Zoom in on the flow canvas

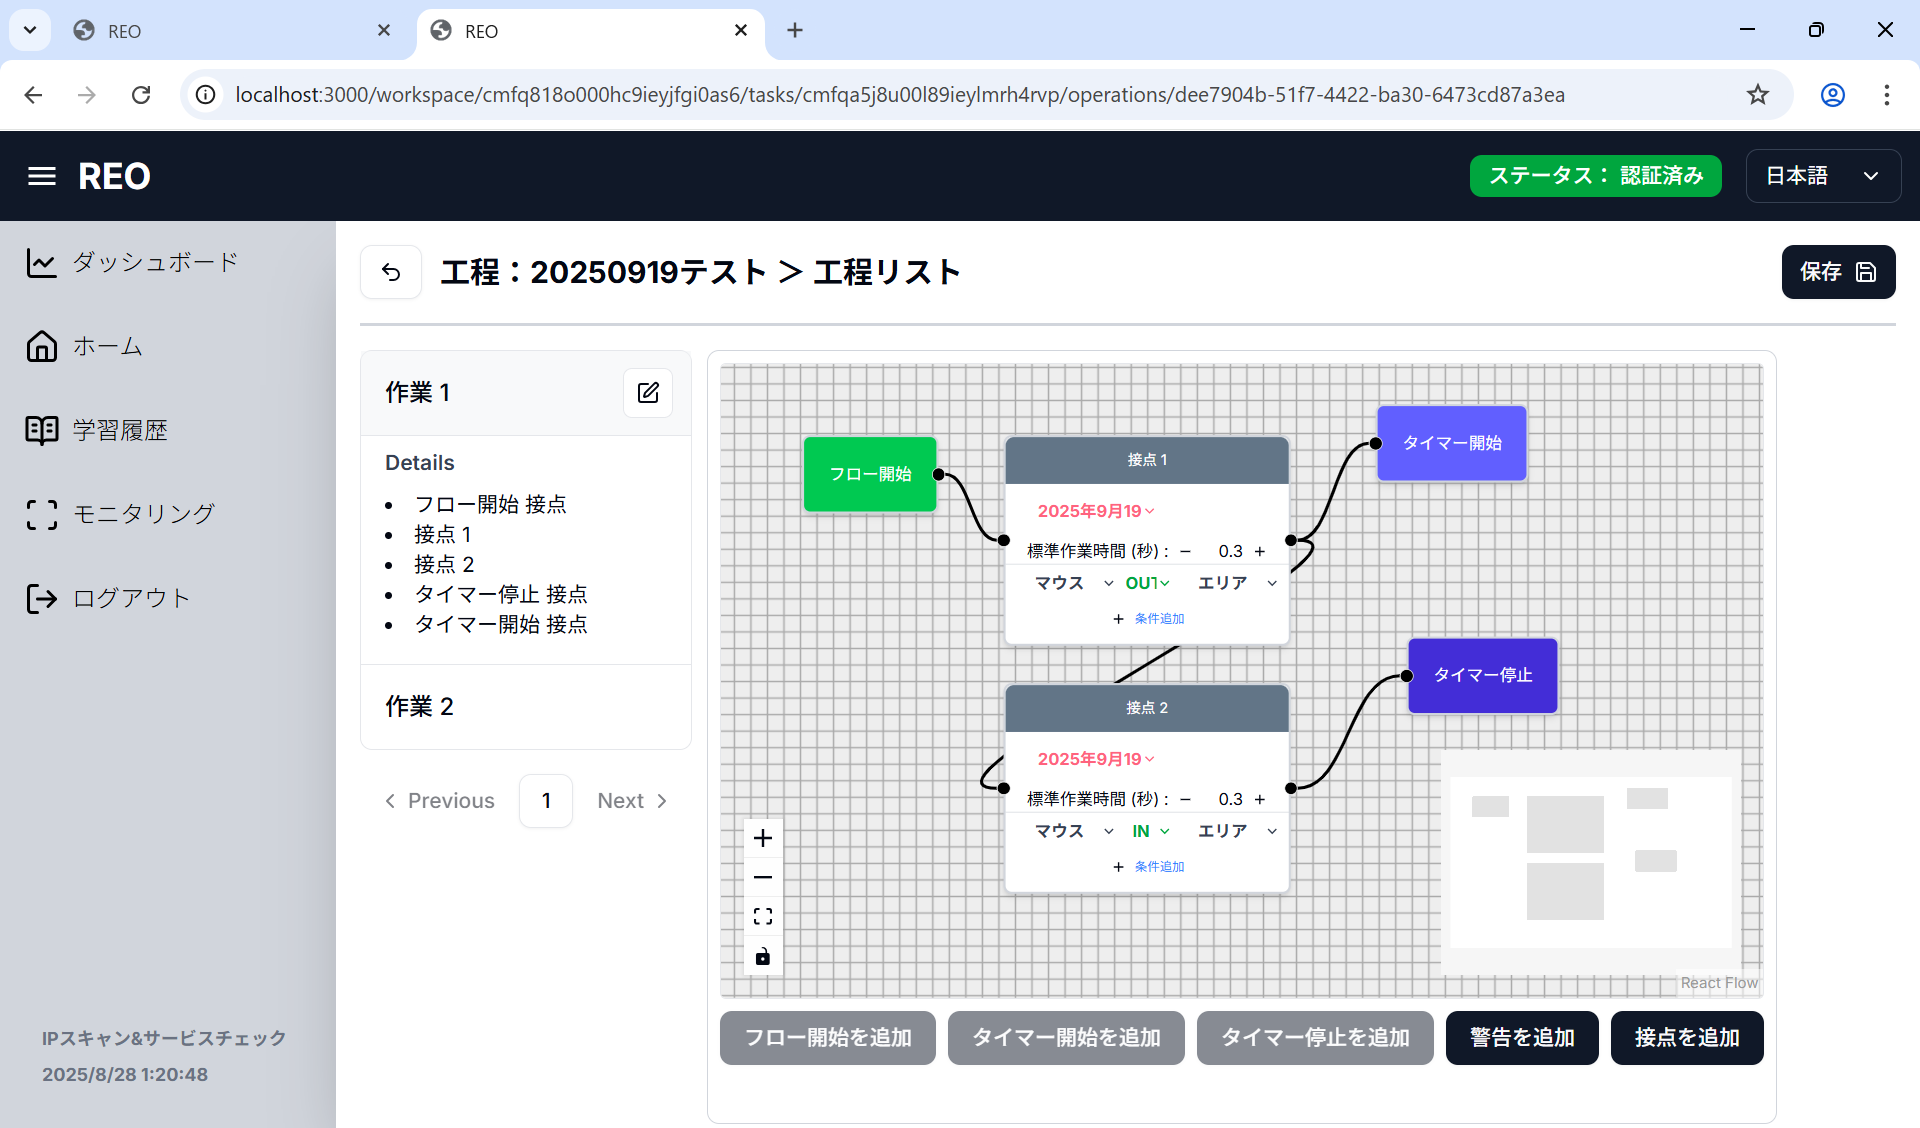[x=763, y=838]
